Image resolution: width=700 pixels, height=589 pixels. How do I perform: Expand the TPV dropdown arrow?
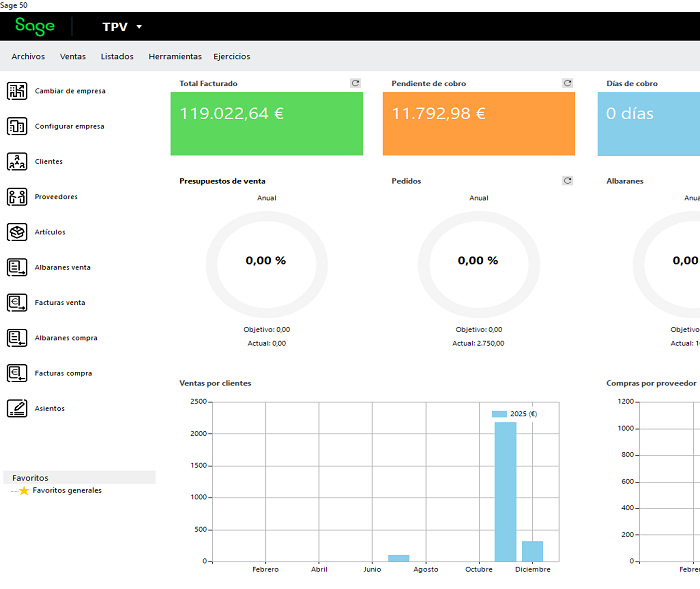139,27
